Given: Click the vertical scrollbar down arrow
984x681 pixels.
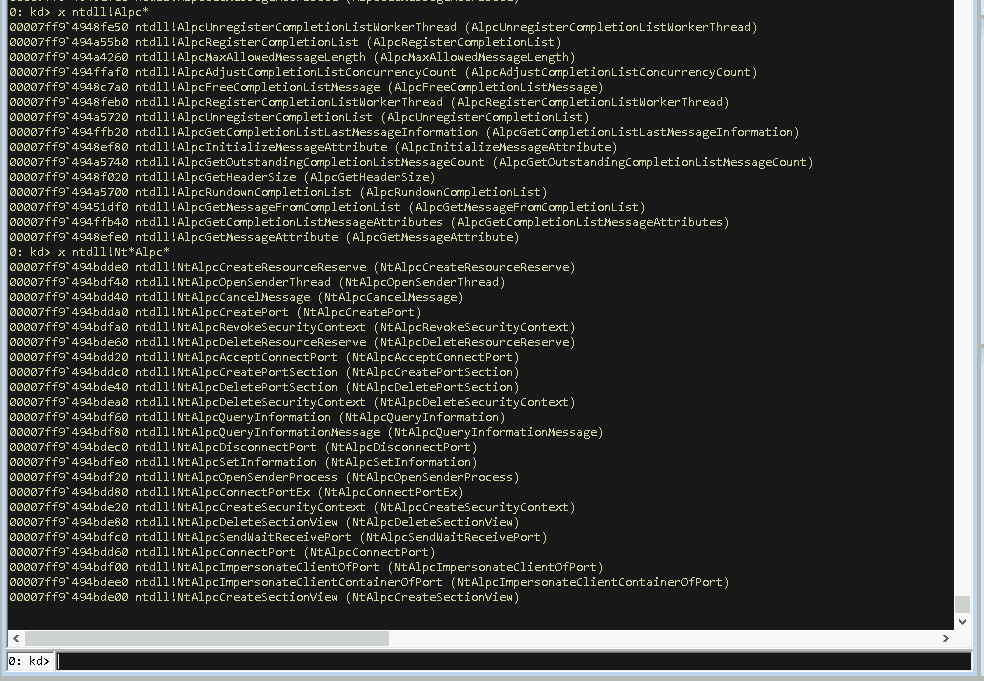Looking at the screenshot, I should point(961,620).
